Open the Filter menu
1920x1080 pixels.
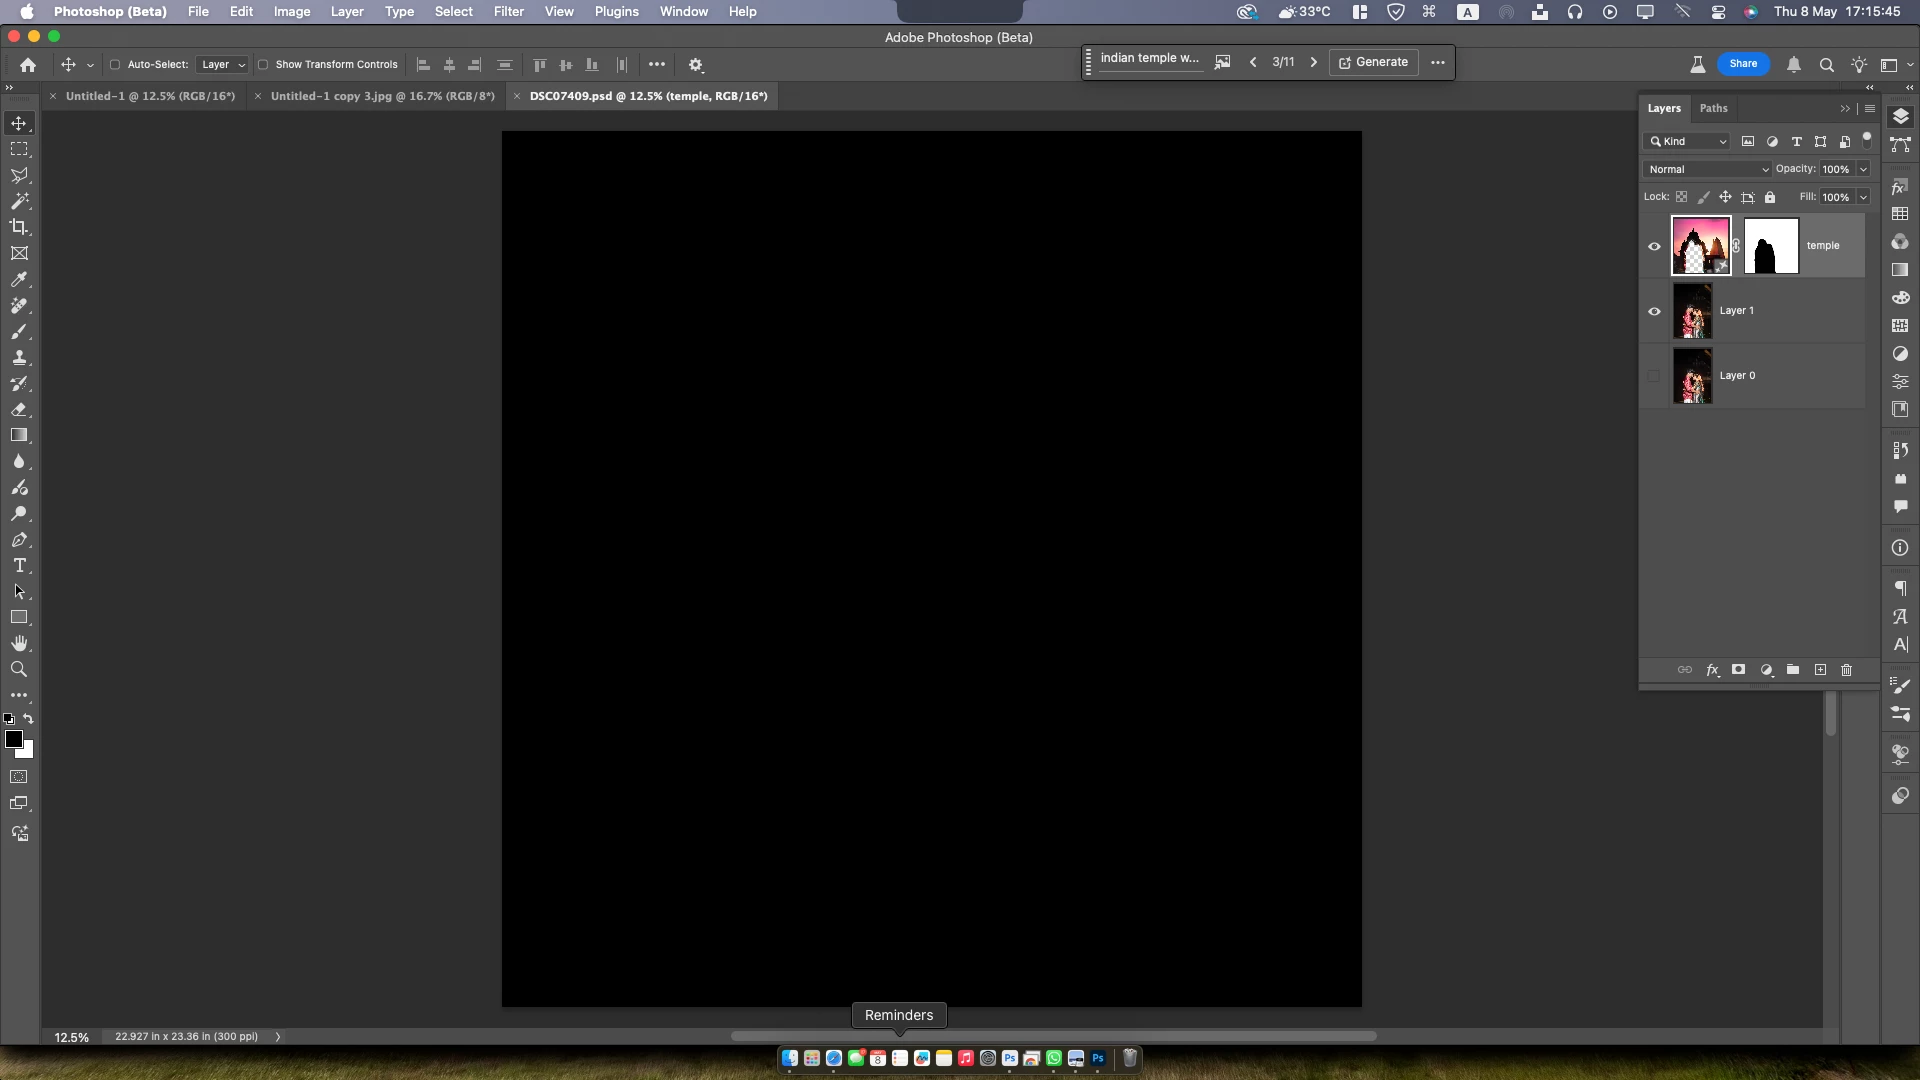[x=508, y=12]
